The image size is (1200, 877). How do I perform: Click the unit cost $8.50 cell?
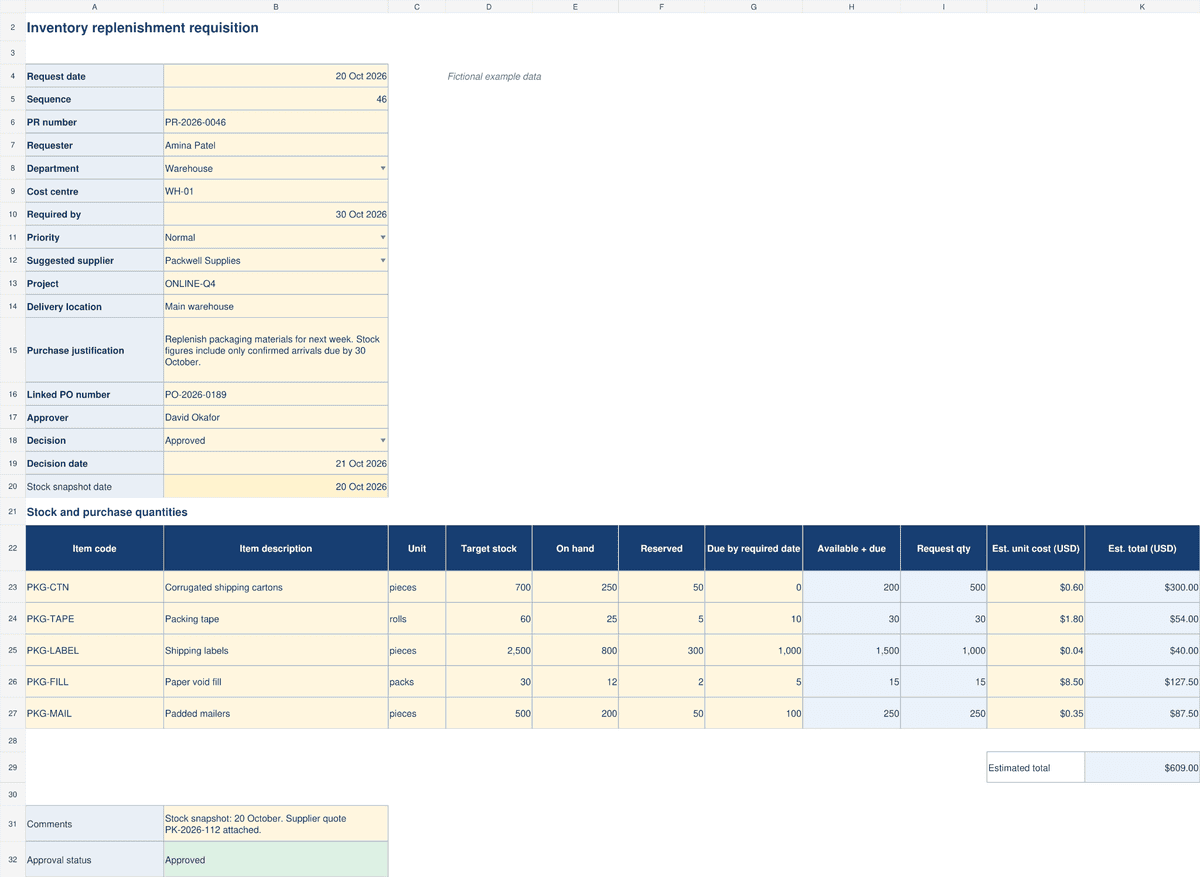click(1036, 682)
